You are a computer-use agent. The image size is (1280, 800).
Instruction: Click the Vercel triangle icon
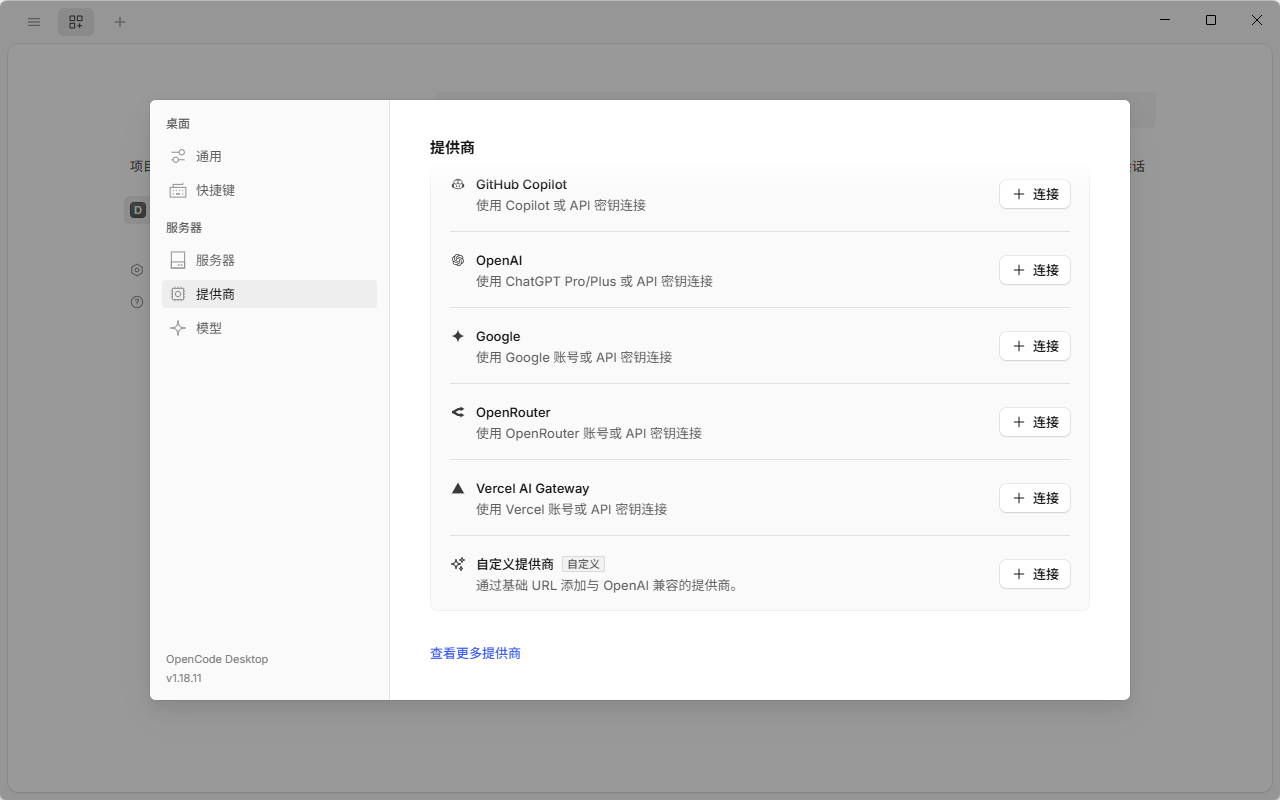[x=458, y=488]
